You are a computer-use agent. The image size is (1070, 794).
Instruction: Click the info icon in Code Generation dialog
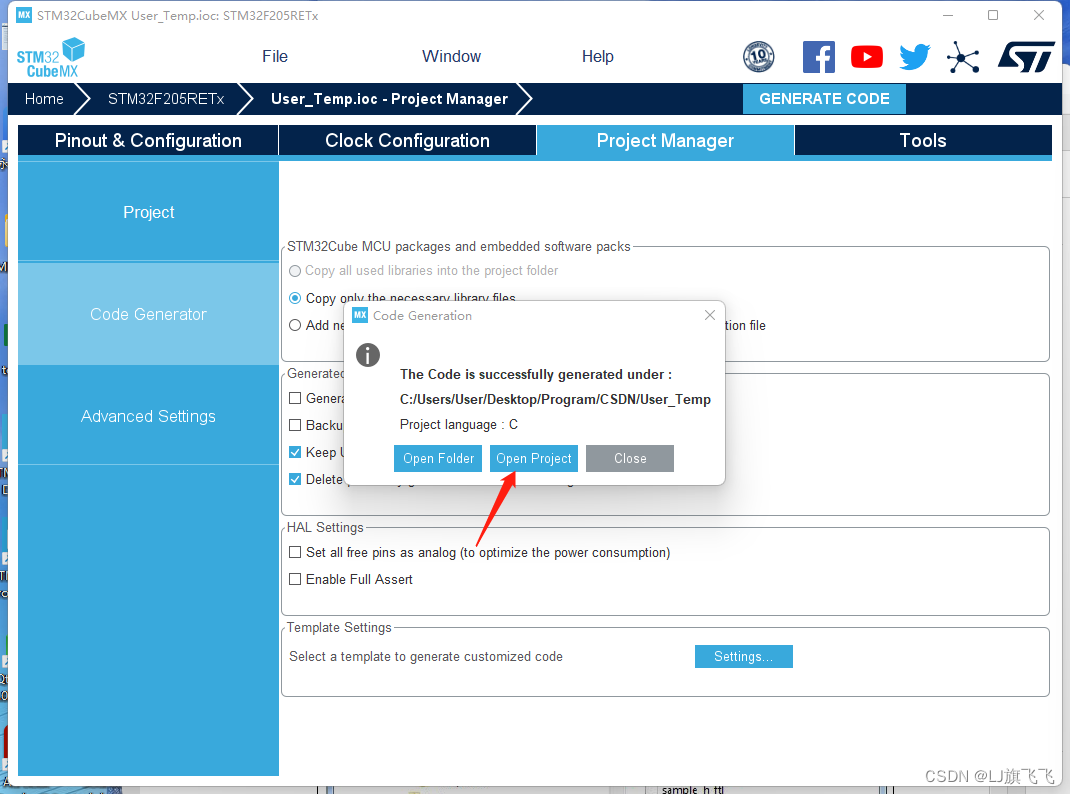[x=368, y=355]
